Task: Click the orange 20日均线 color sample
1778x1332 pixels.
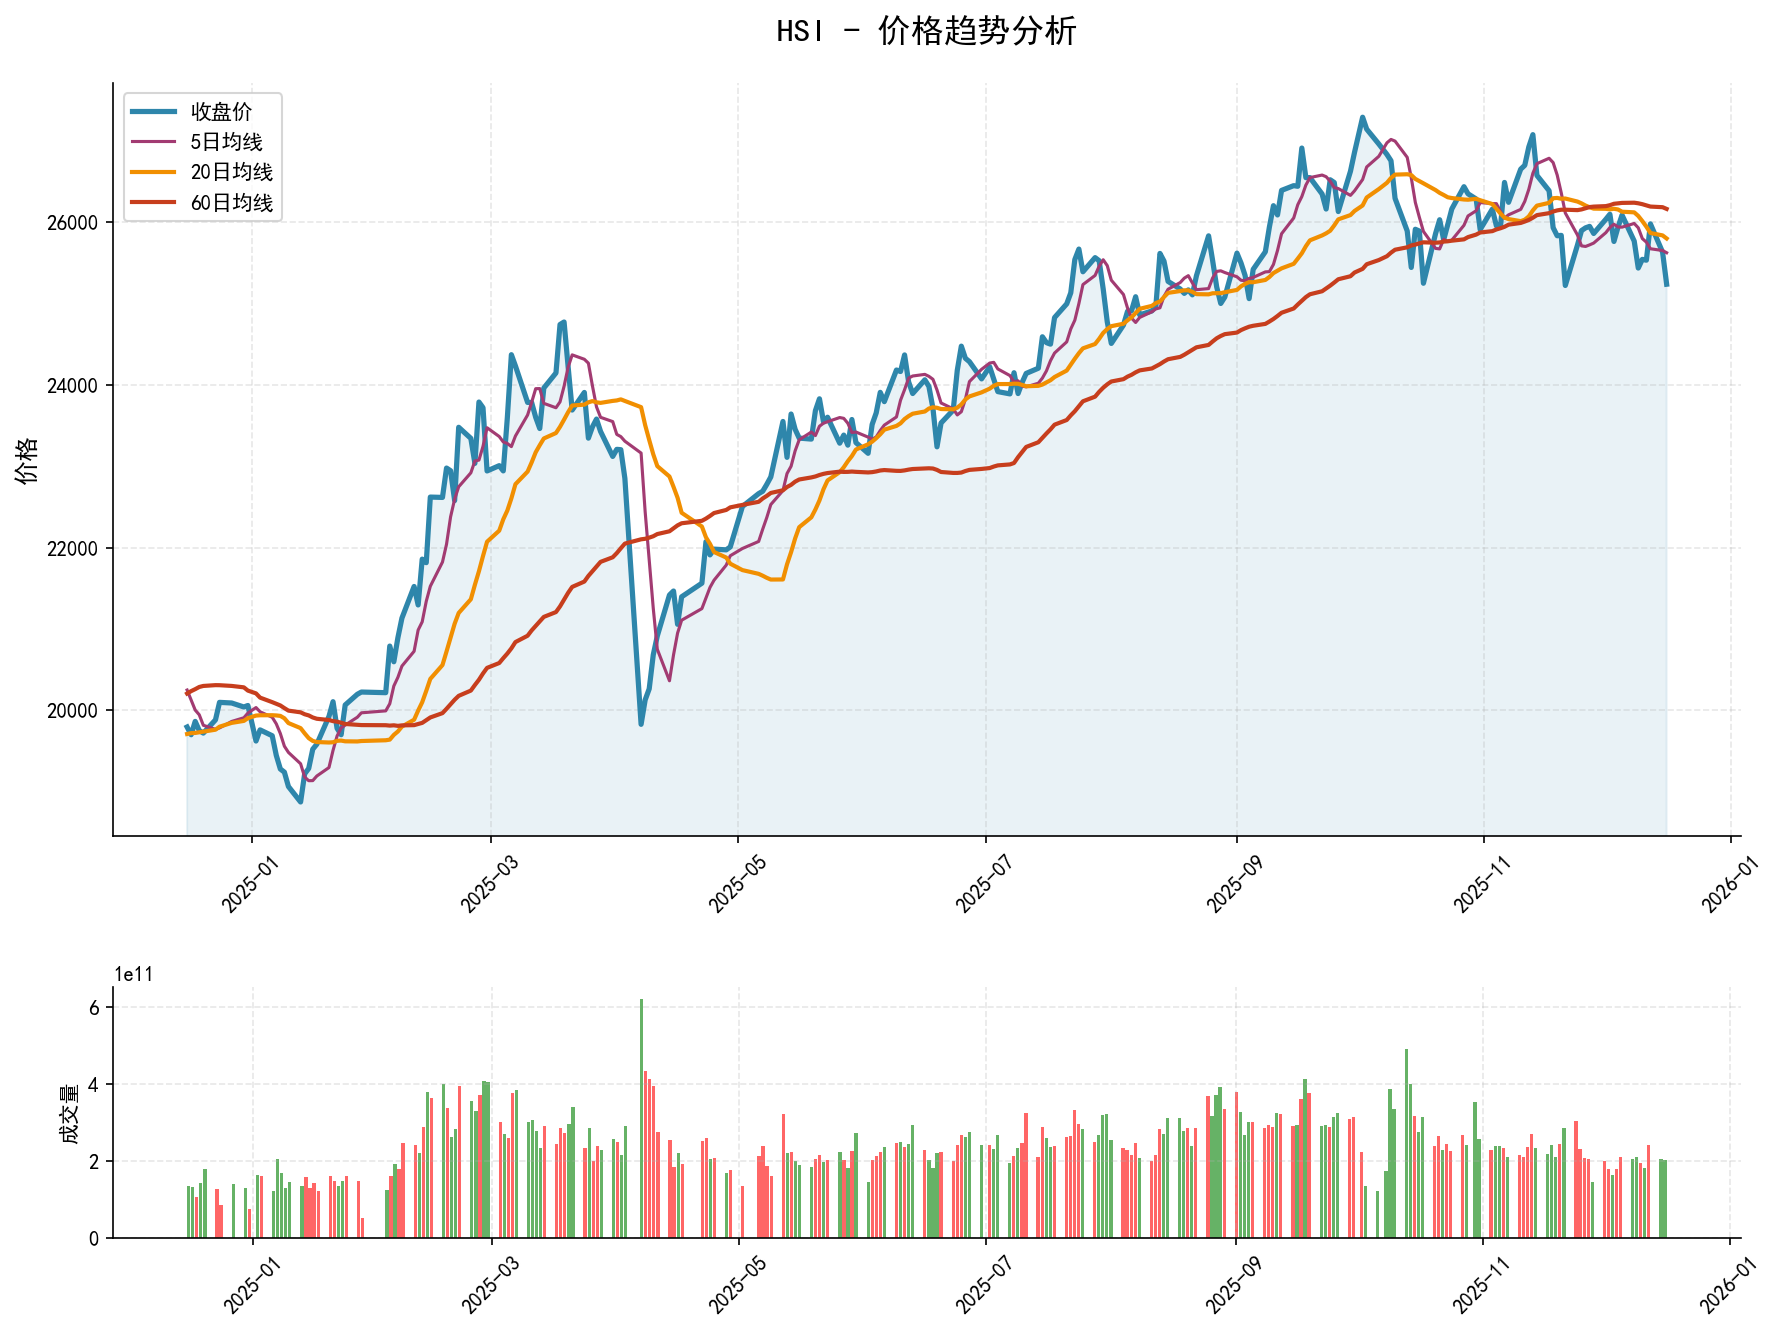Action: click(x=155, y=172)
